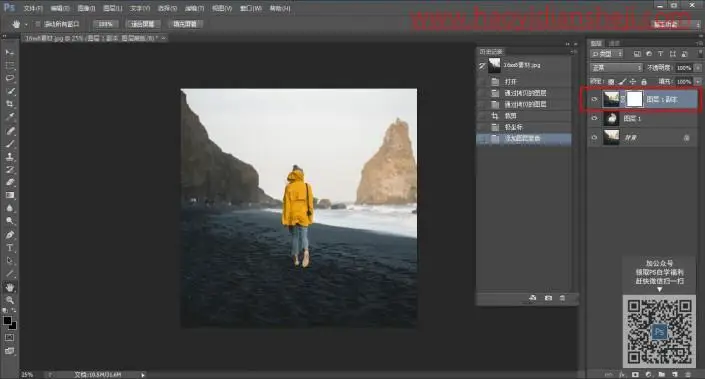Select the History Brush tool
This screenshot has height=379, width=705.
click(x=9, y=170)
